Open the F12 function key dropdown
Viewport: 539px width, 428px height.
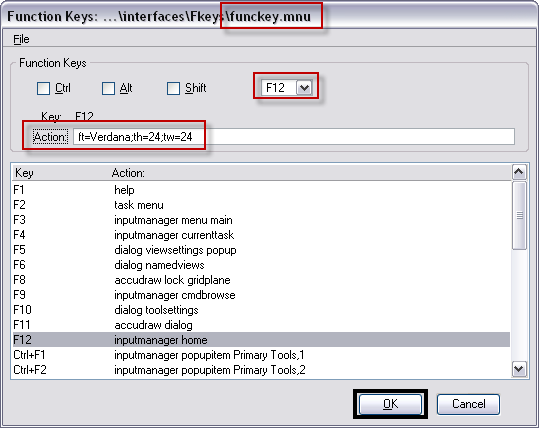pyautogui.click(x=304, y=88)
